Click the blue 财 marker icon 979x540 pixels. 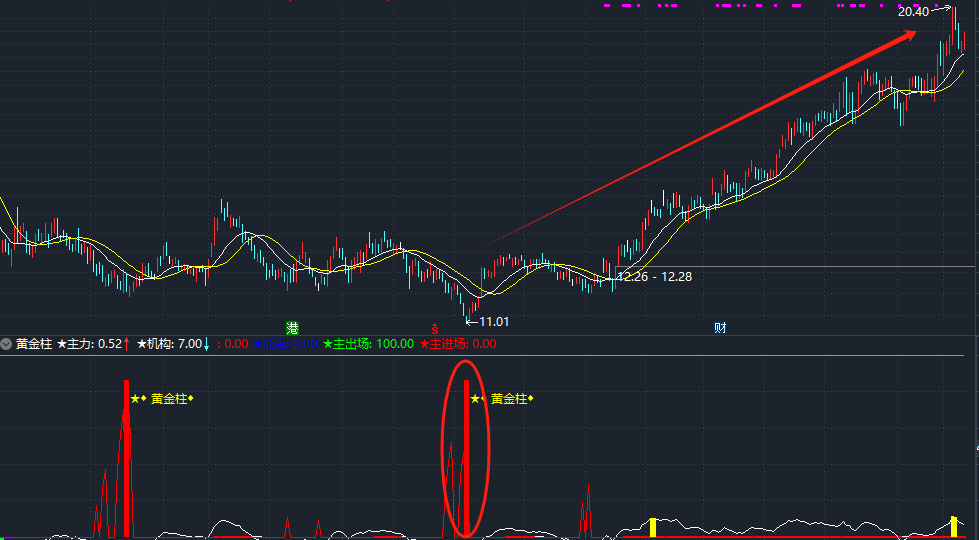point(719,328)
